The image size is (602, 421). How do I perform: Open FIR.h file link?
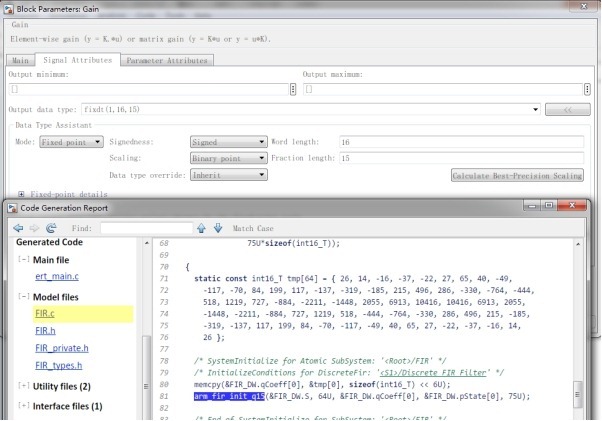pos(45,330)
